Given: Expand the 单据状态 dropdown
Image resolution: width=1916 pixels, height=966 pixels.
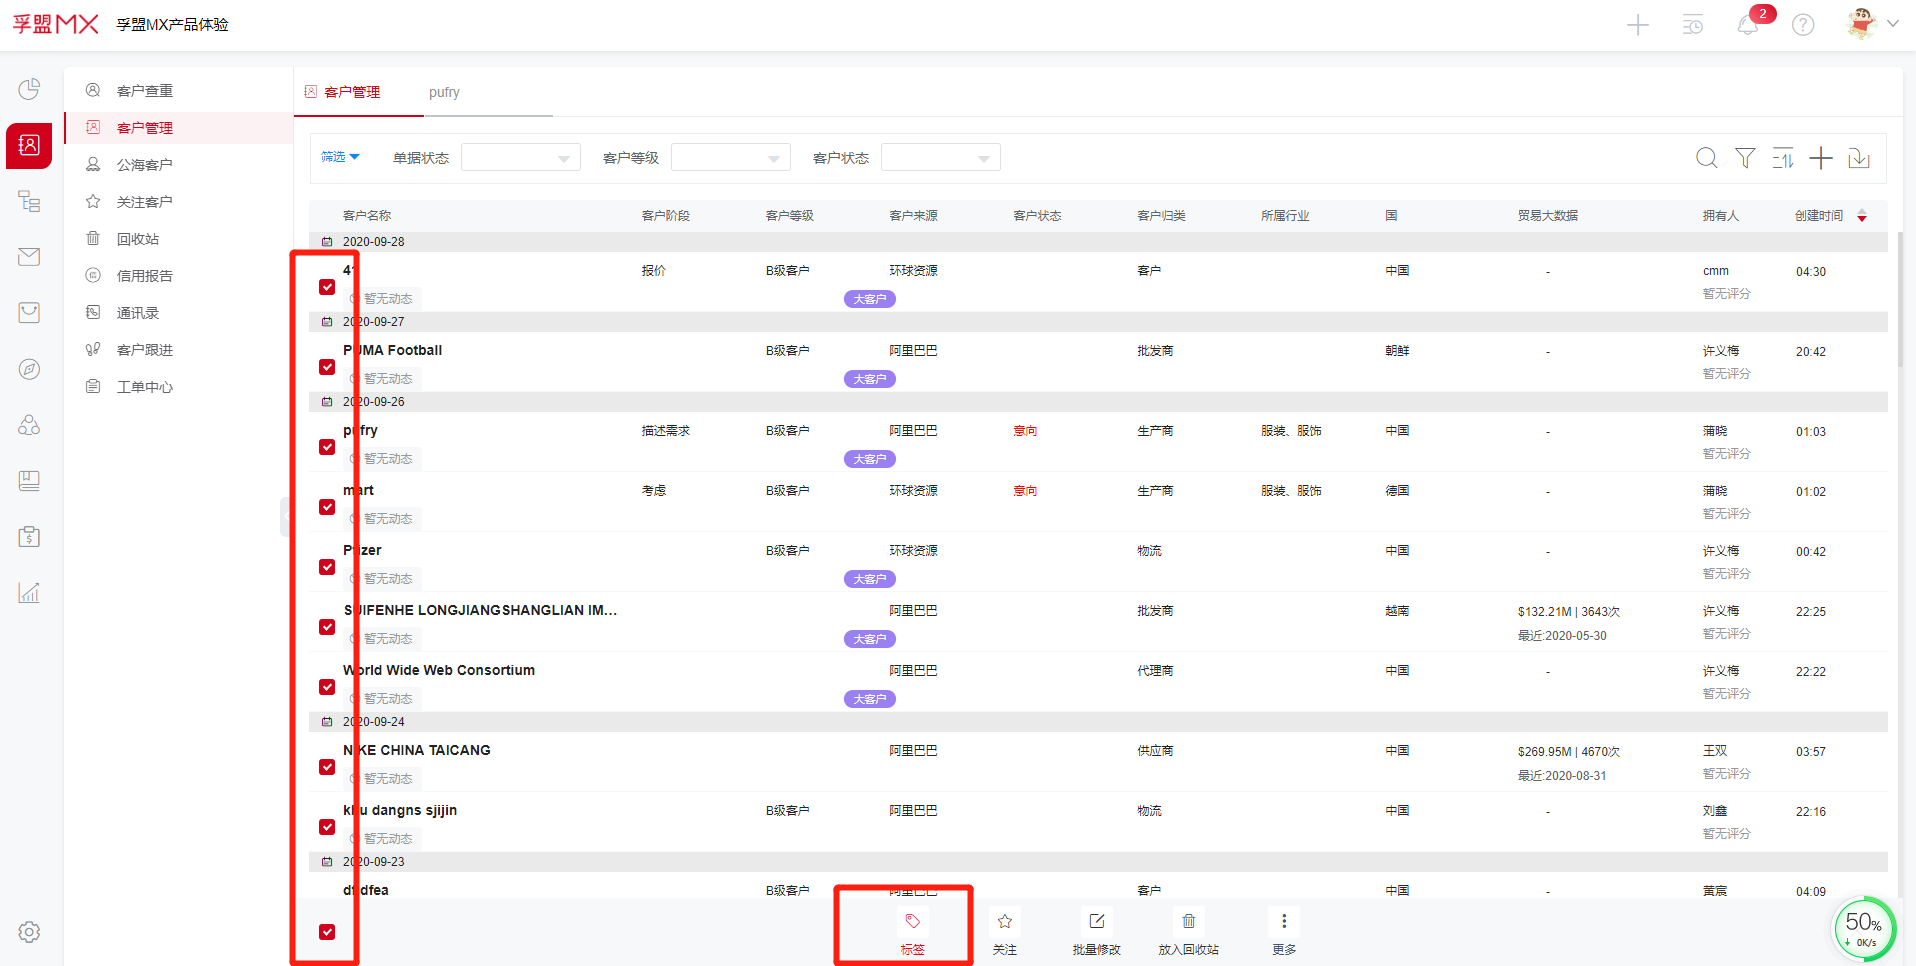Looking at the screenshot, I should (x=520, y=158).
